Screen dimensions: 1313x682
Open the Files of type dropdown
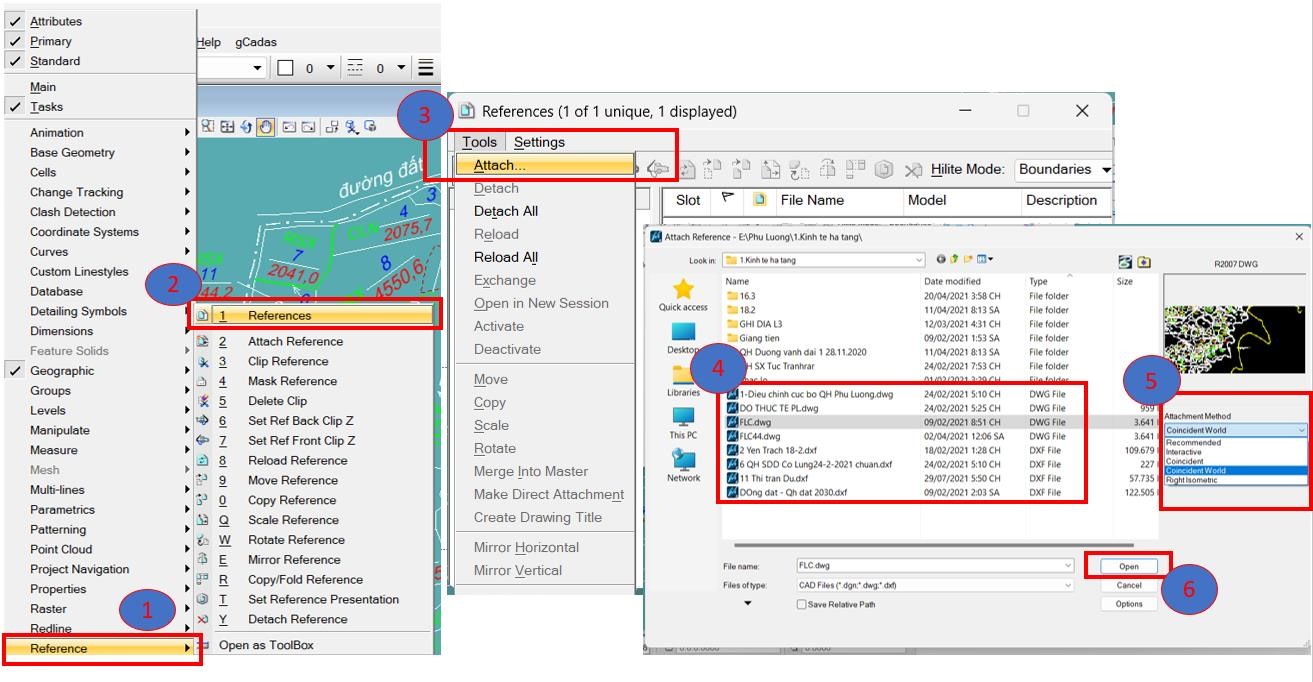click(1068, 585)
